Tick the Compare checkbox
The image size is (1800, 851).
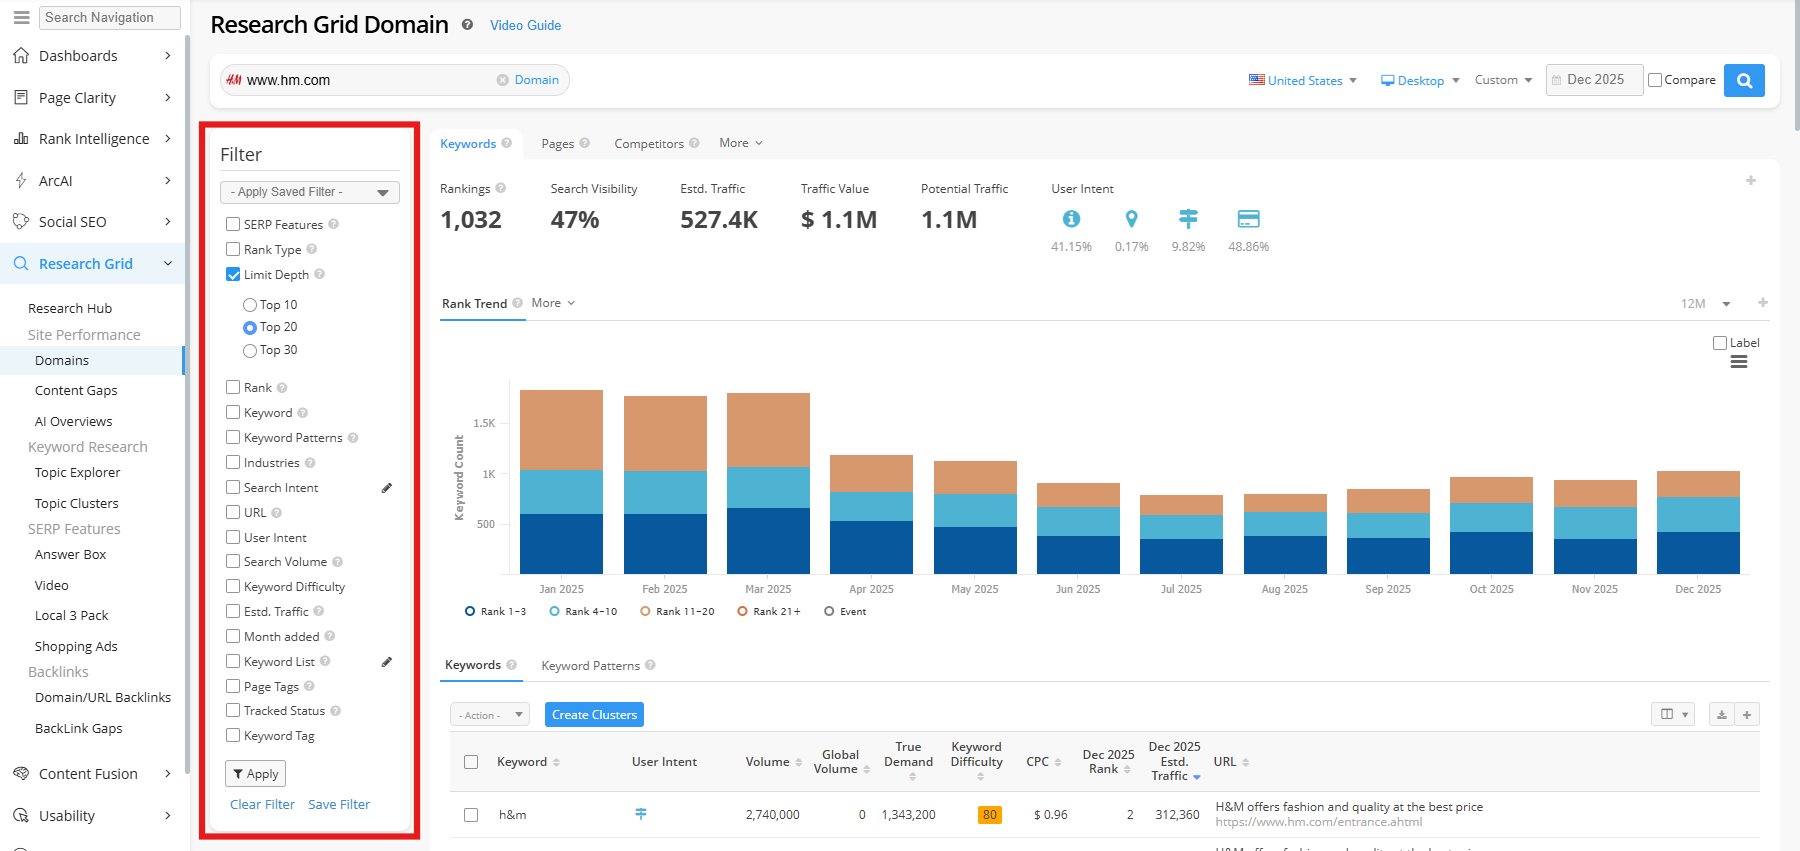pos(1655,80)
